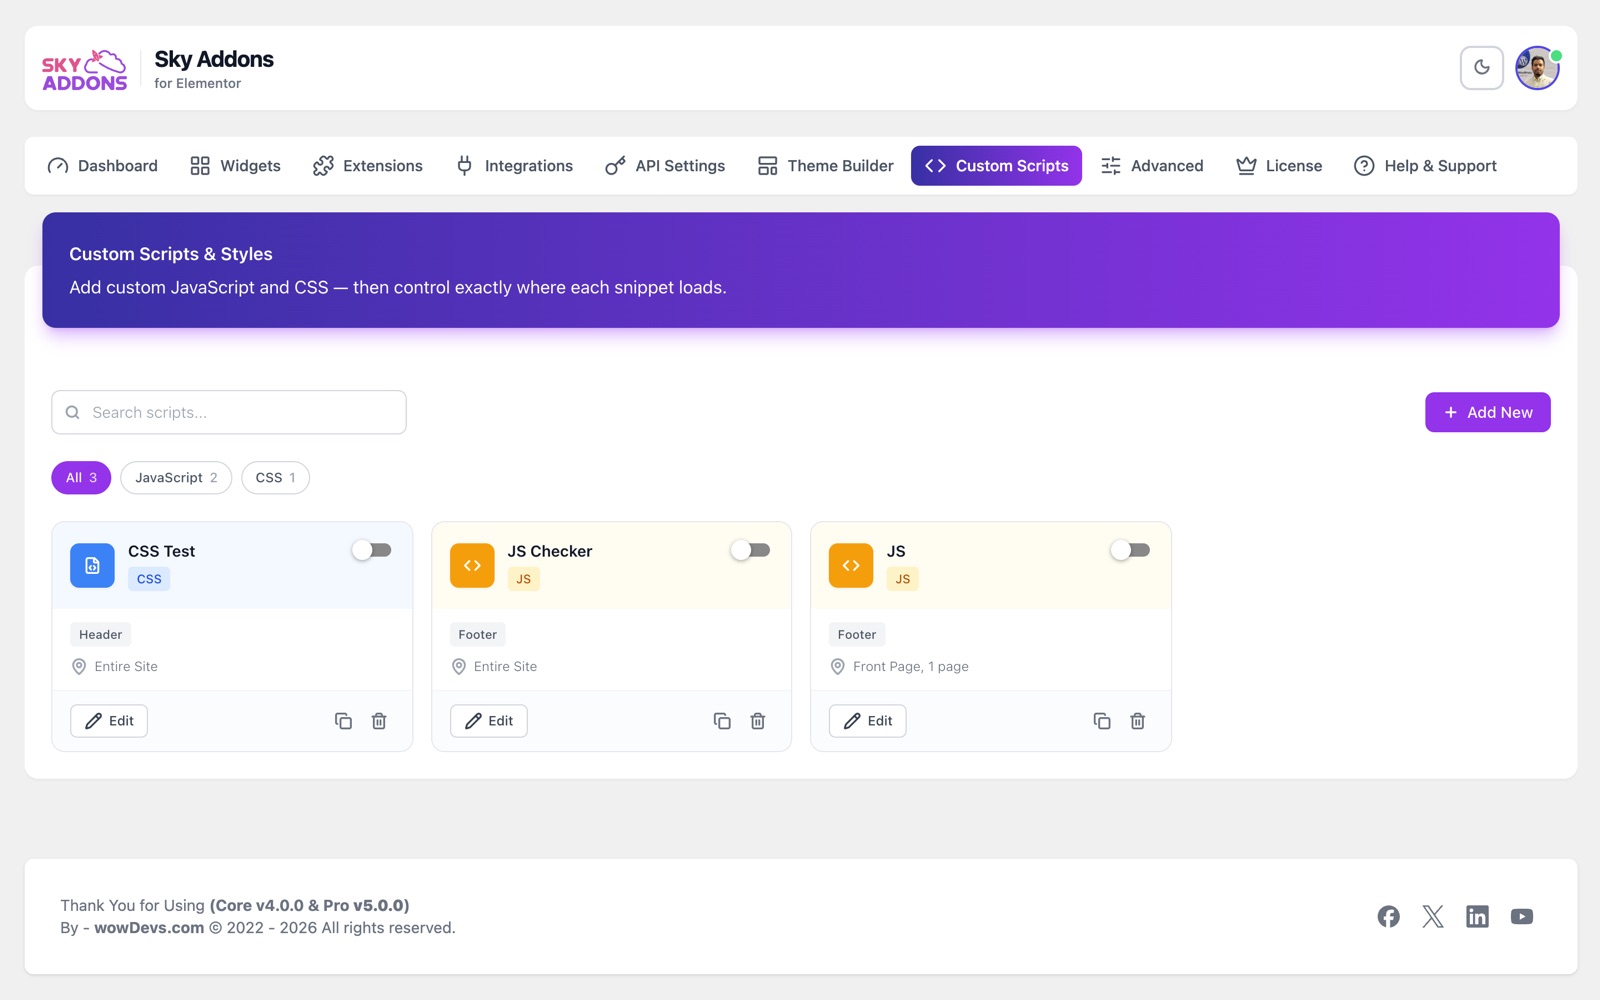Click the Header tag on CSS Test

(x=100, y=635)
